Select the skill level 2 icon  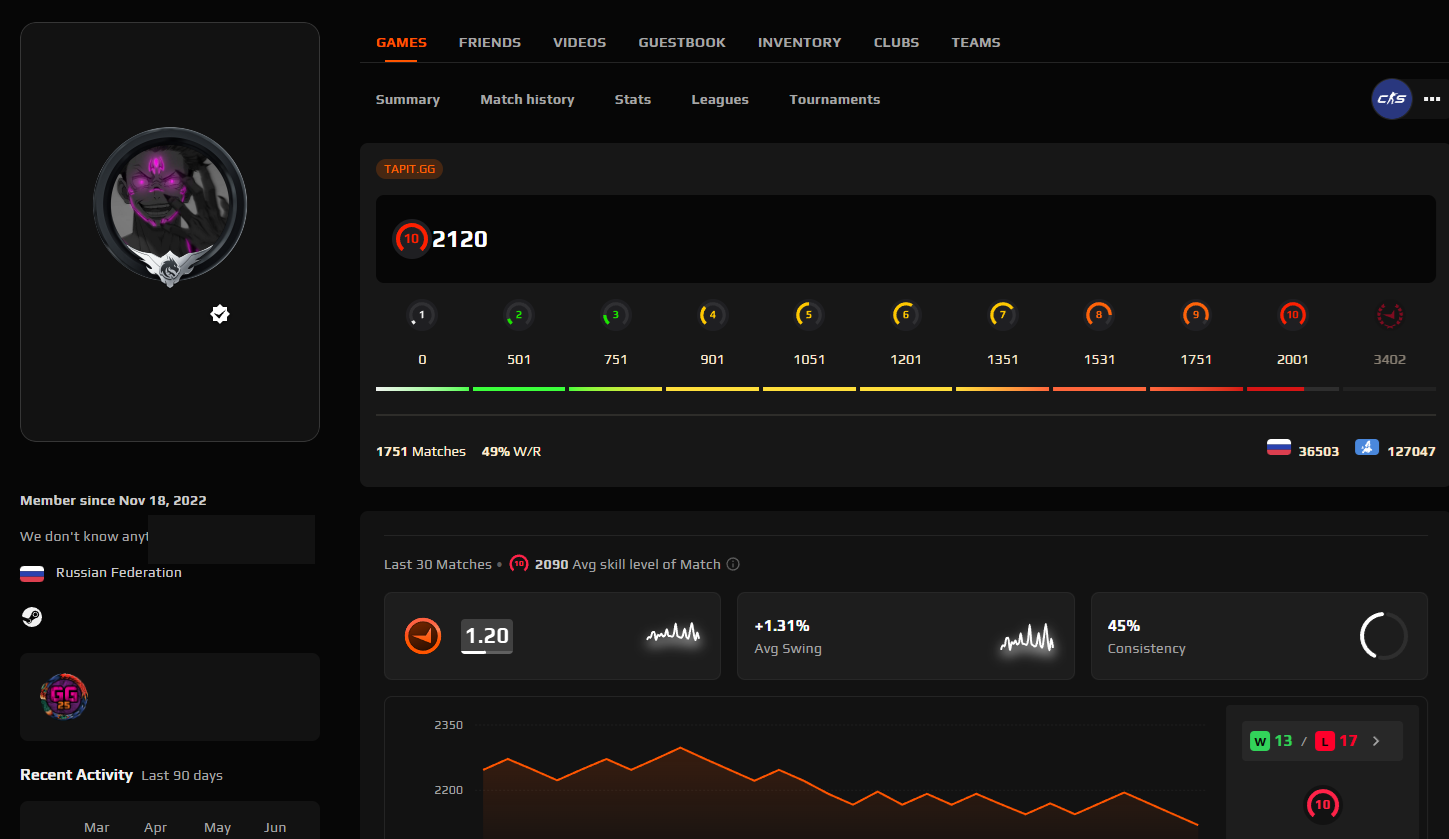(x=518, y=315)
